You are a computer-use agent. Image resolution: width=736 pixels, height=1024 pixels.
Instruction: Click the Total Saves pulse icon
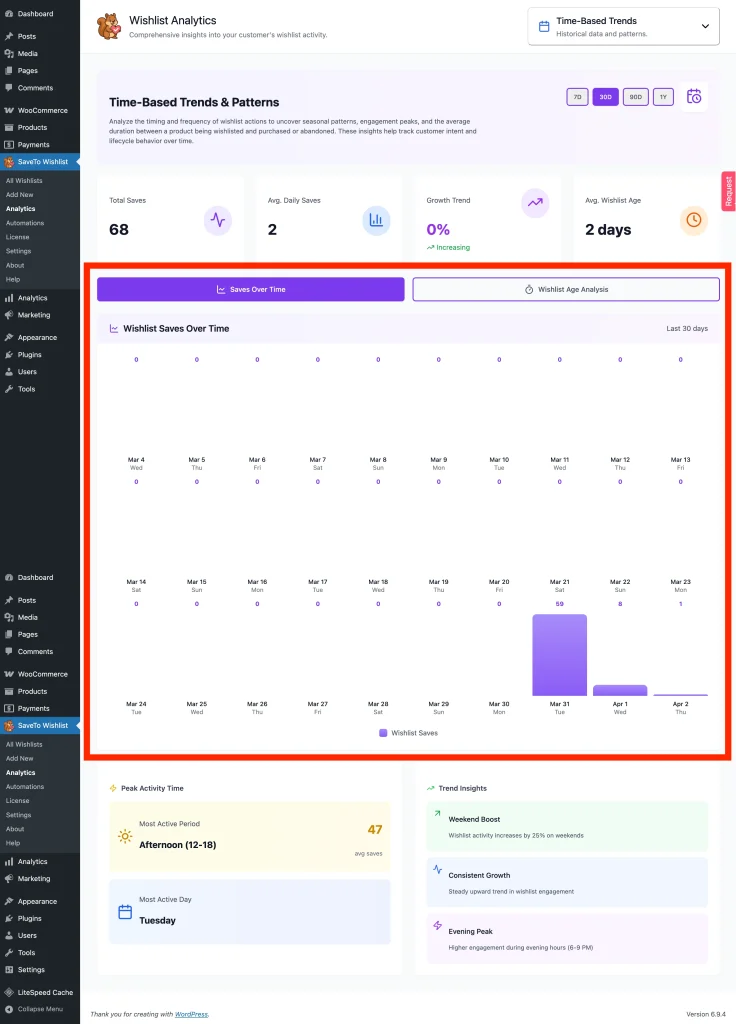tap(218, 220)
